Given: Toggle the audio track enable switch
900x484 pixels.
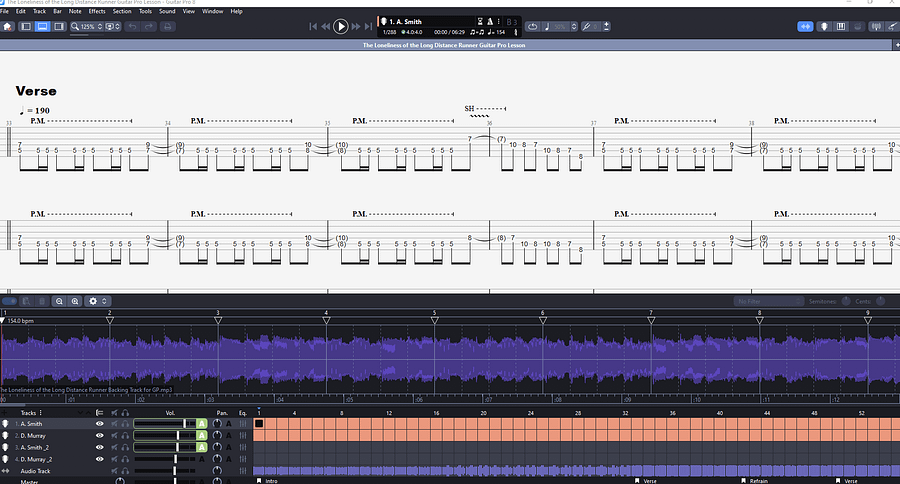Looking at the screenshot, I should coord(9,301).
